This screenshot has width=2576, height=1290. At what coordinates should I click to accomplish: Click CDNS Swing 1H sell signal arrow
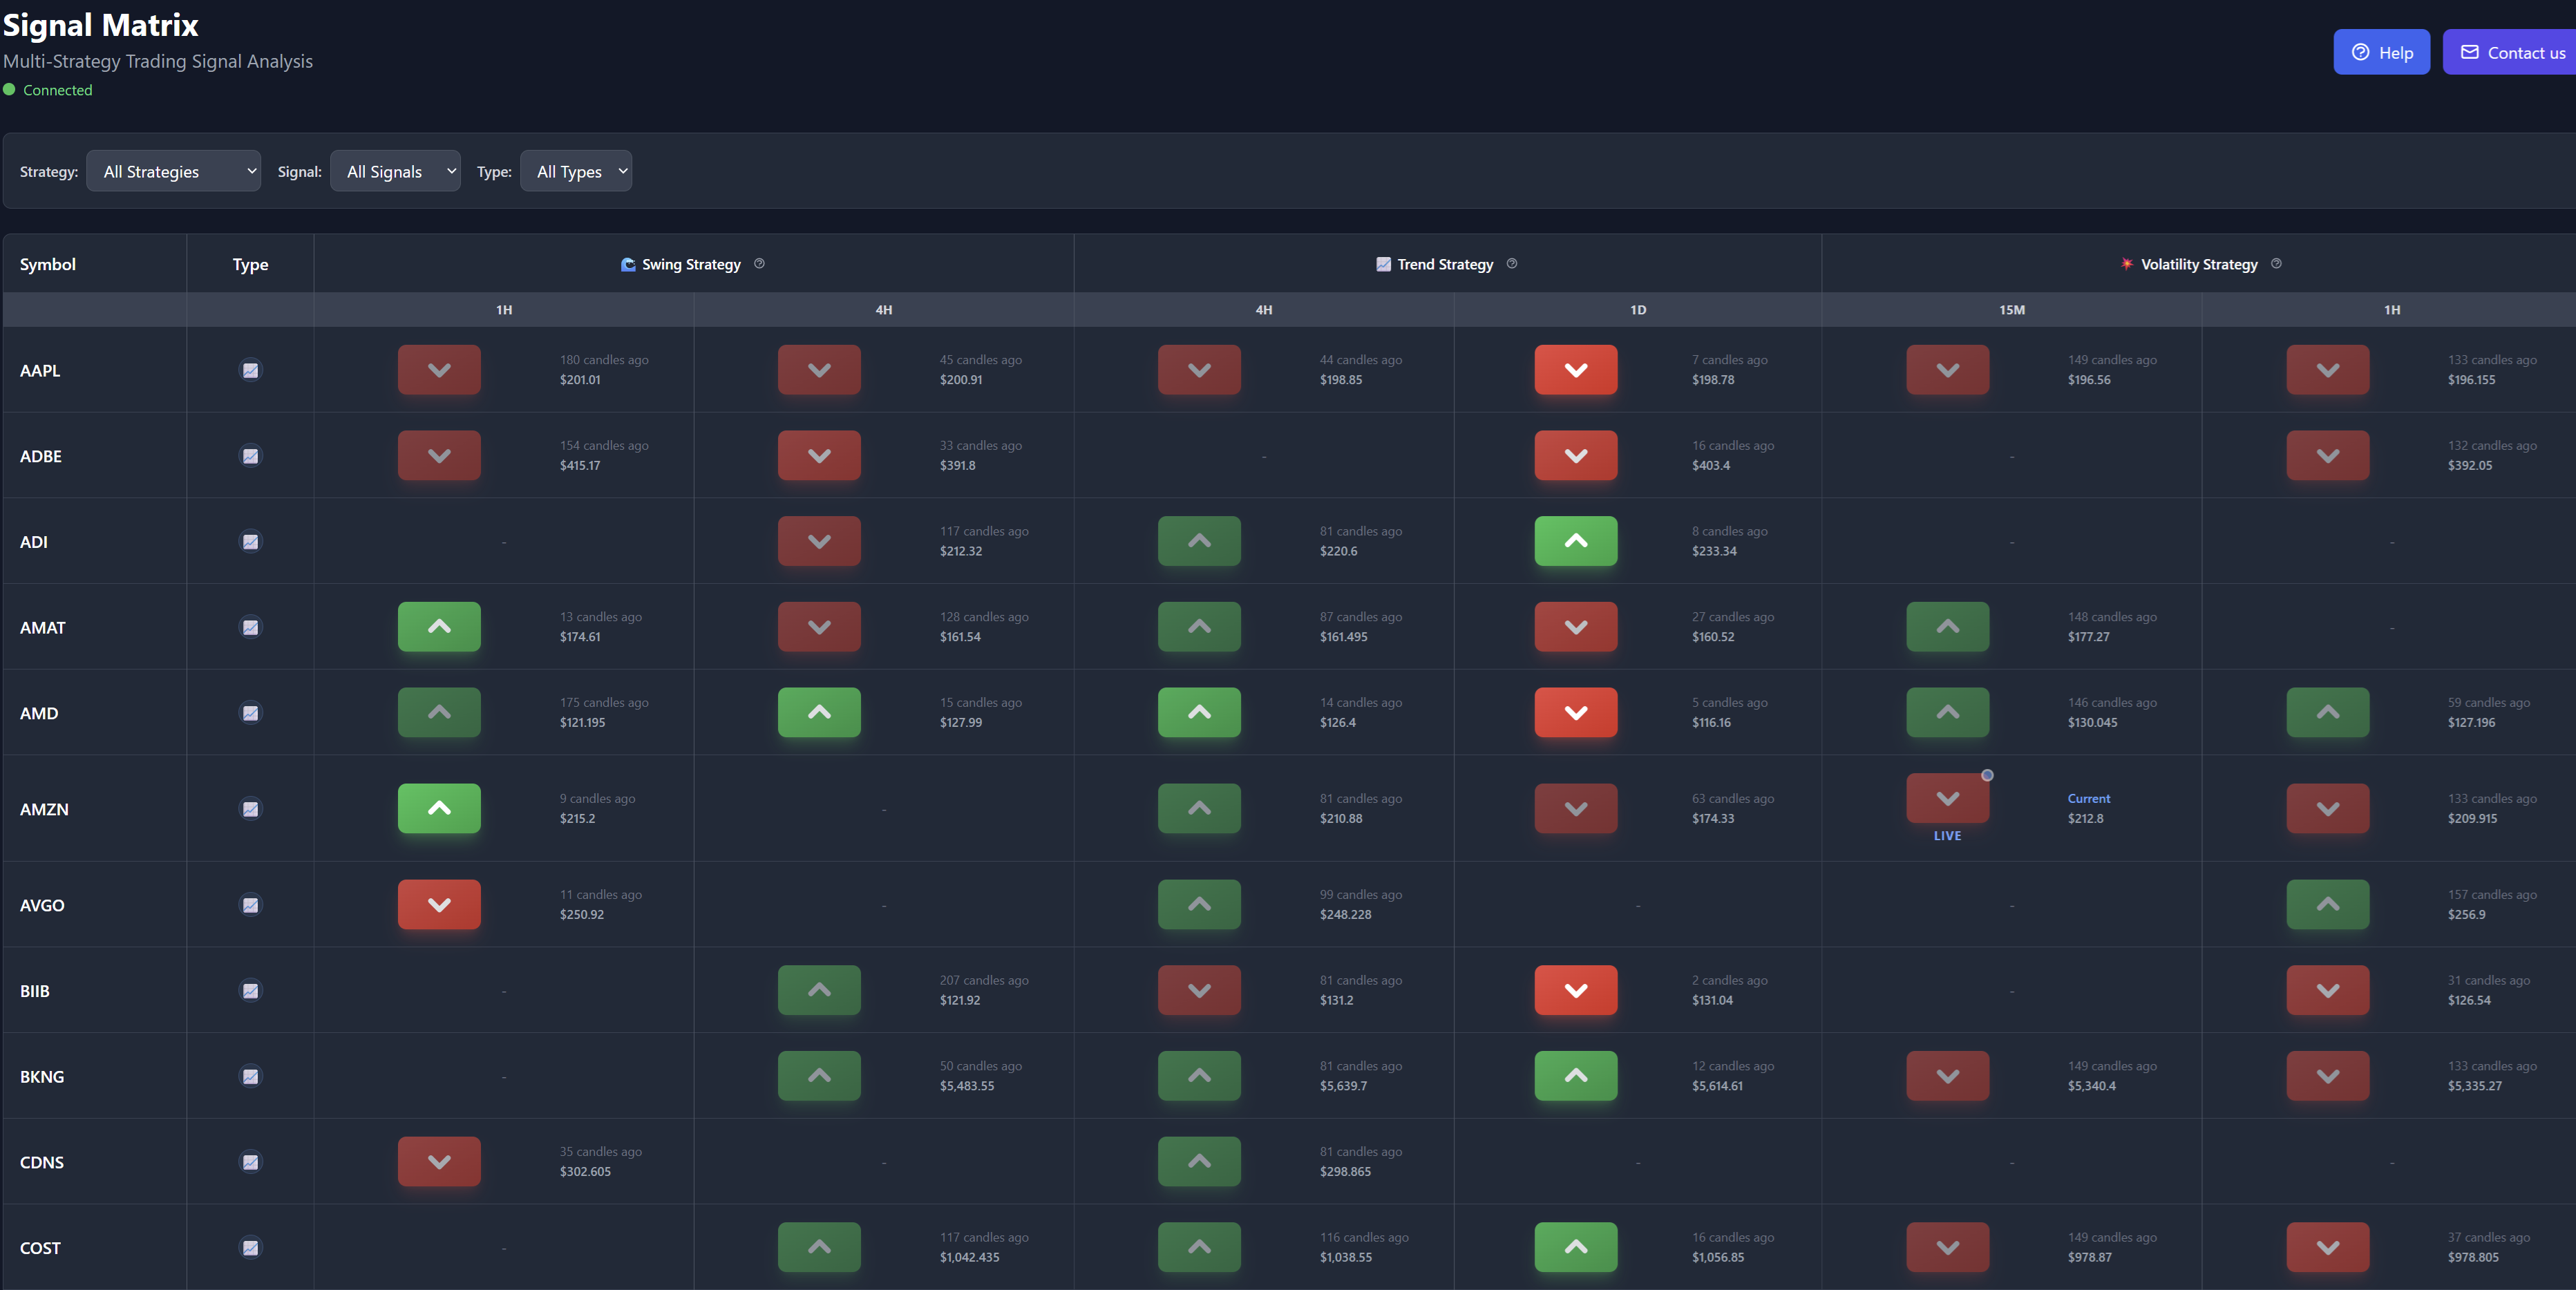point(439,1162)
